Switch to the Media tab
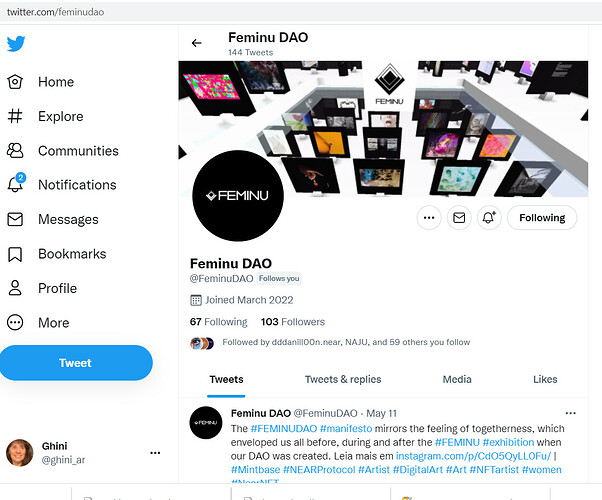Viewport: 602px width, 500px height. tap(457, 379)
